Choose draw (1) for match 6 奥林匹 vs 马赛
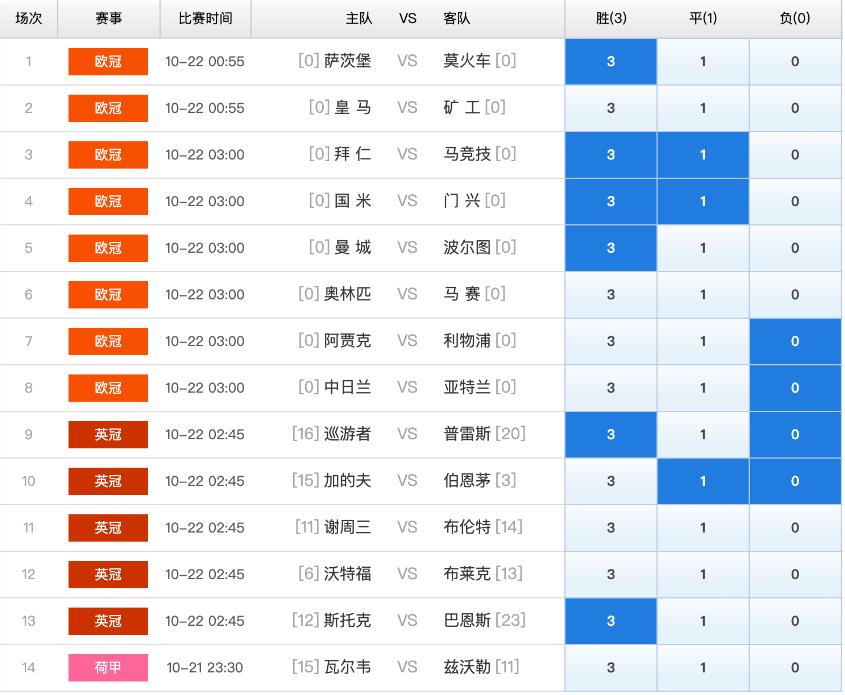 coord(703,295)
